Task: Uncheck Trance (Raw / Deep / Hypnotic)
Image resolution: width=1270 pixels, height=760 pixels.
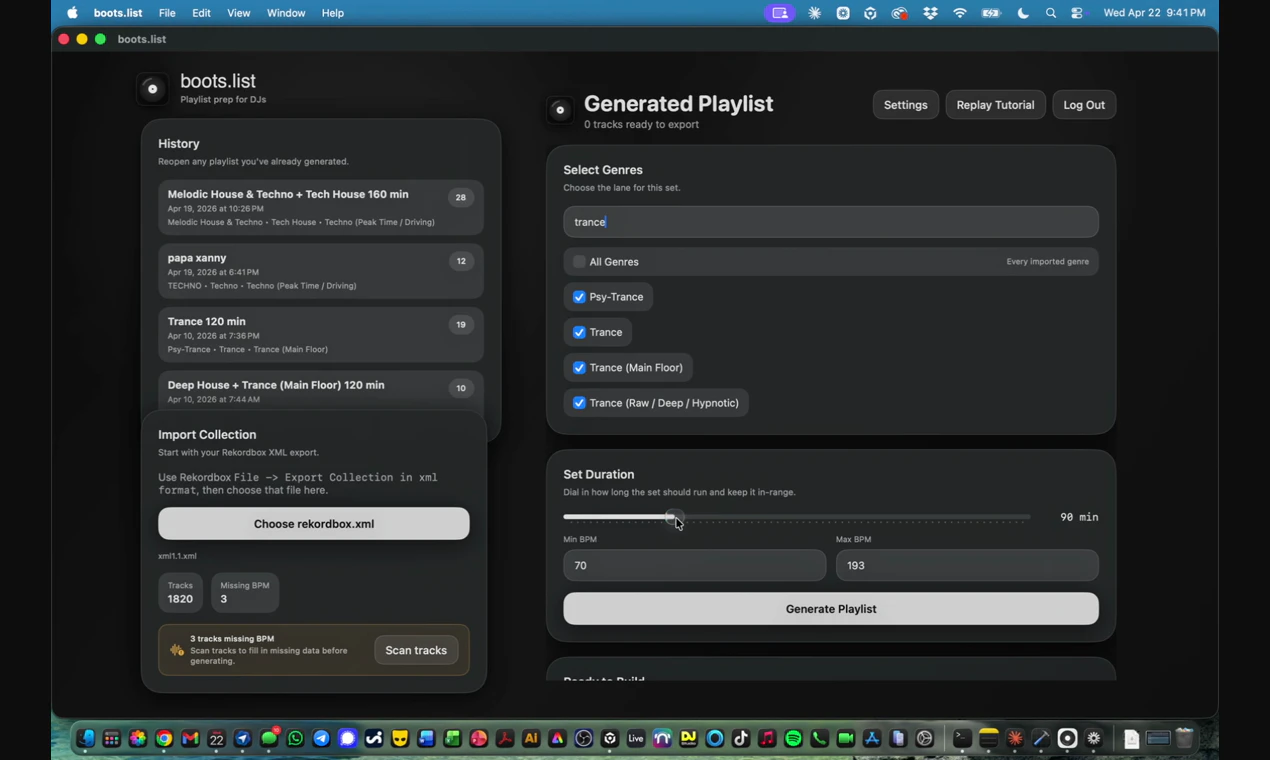Action: pyautogui.click(x=579, y=403)
